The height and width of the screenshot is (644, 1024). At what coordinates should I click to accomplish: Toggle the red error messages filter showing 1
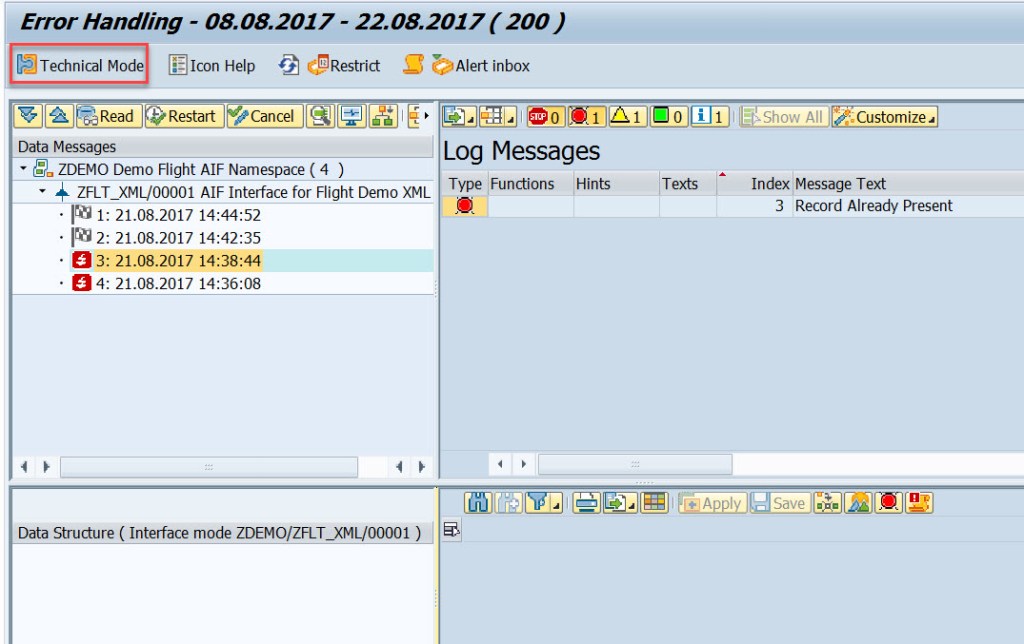point(586,117)
